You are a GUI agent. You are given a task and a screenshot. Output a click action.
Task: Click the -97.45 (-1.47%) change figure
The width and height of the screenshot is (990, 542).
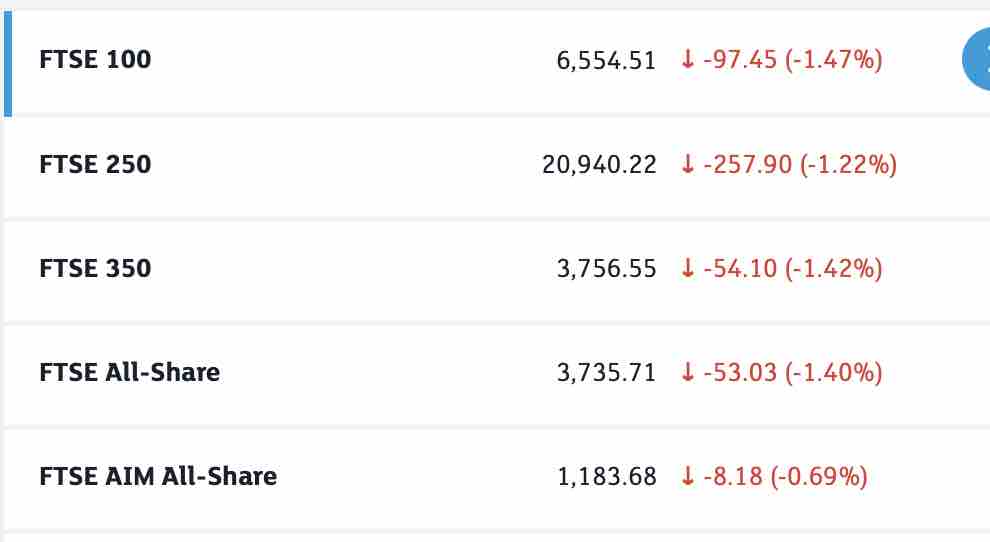point(793,61)
